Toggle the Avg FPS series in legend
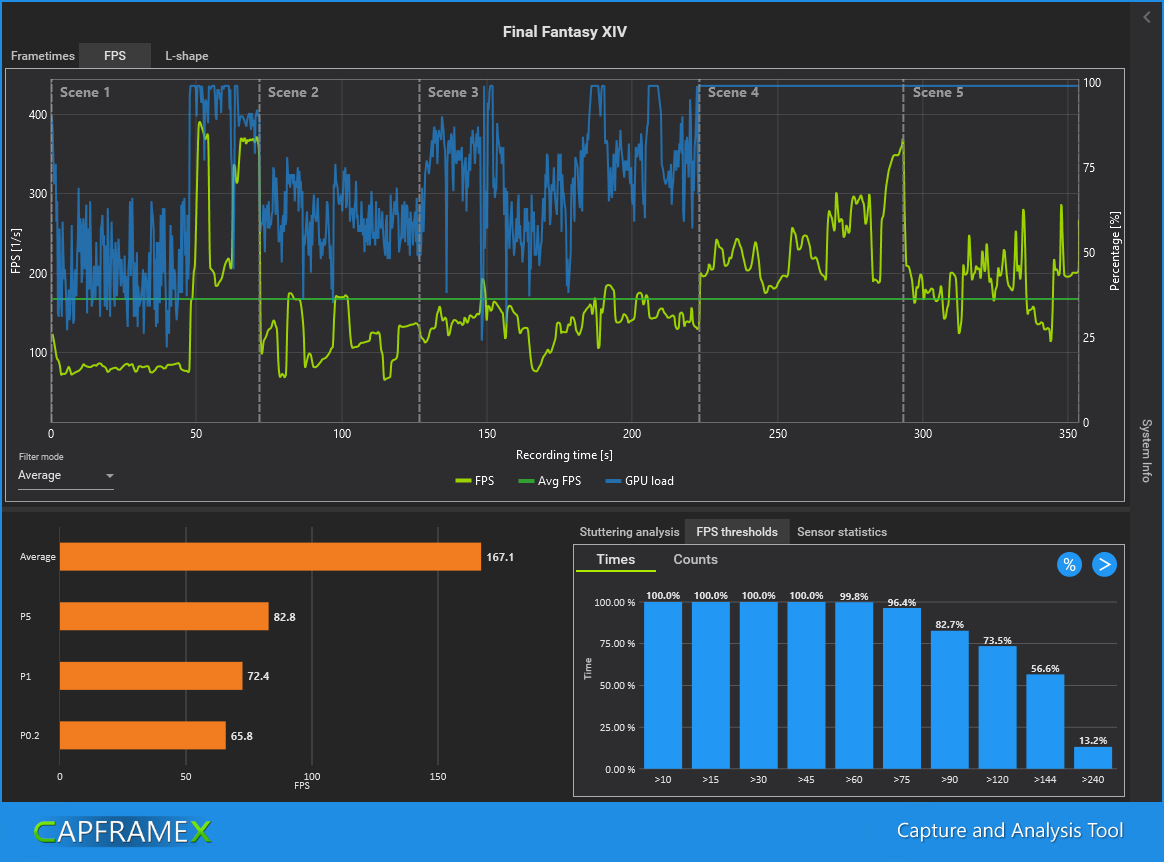 pyautogui.click(x=549, y=481)
